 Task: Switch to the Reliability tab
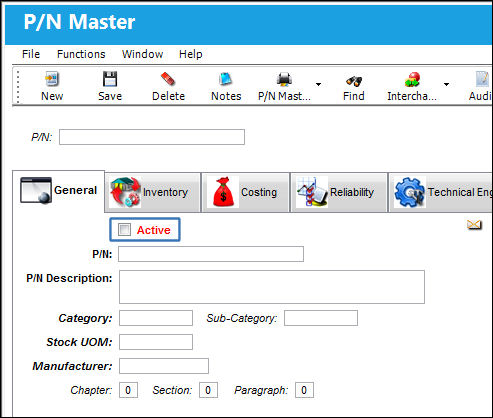point(339,192)
